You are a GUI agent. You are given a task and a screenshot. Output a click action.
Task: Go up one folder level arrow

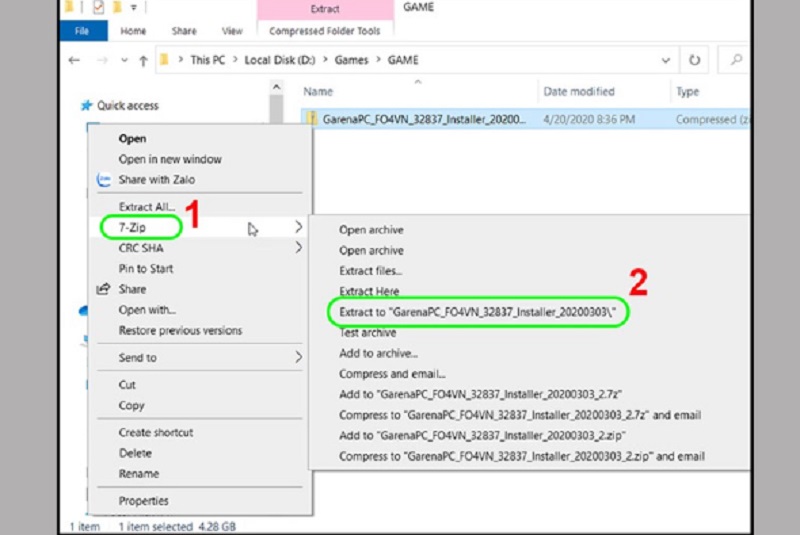pos(143,61)
